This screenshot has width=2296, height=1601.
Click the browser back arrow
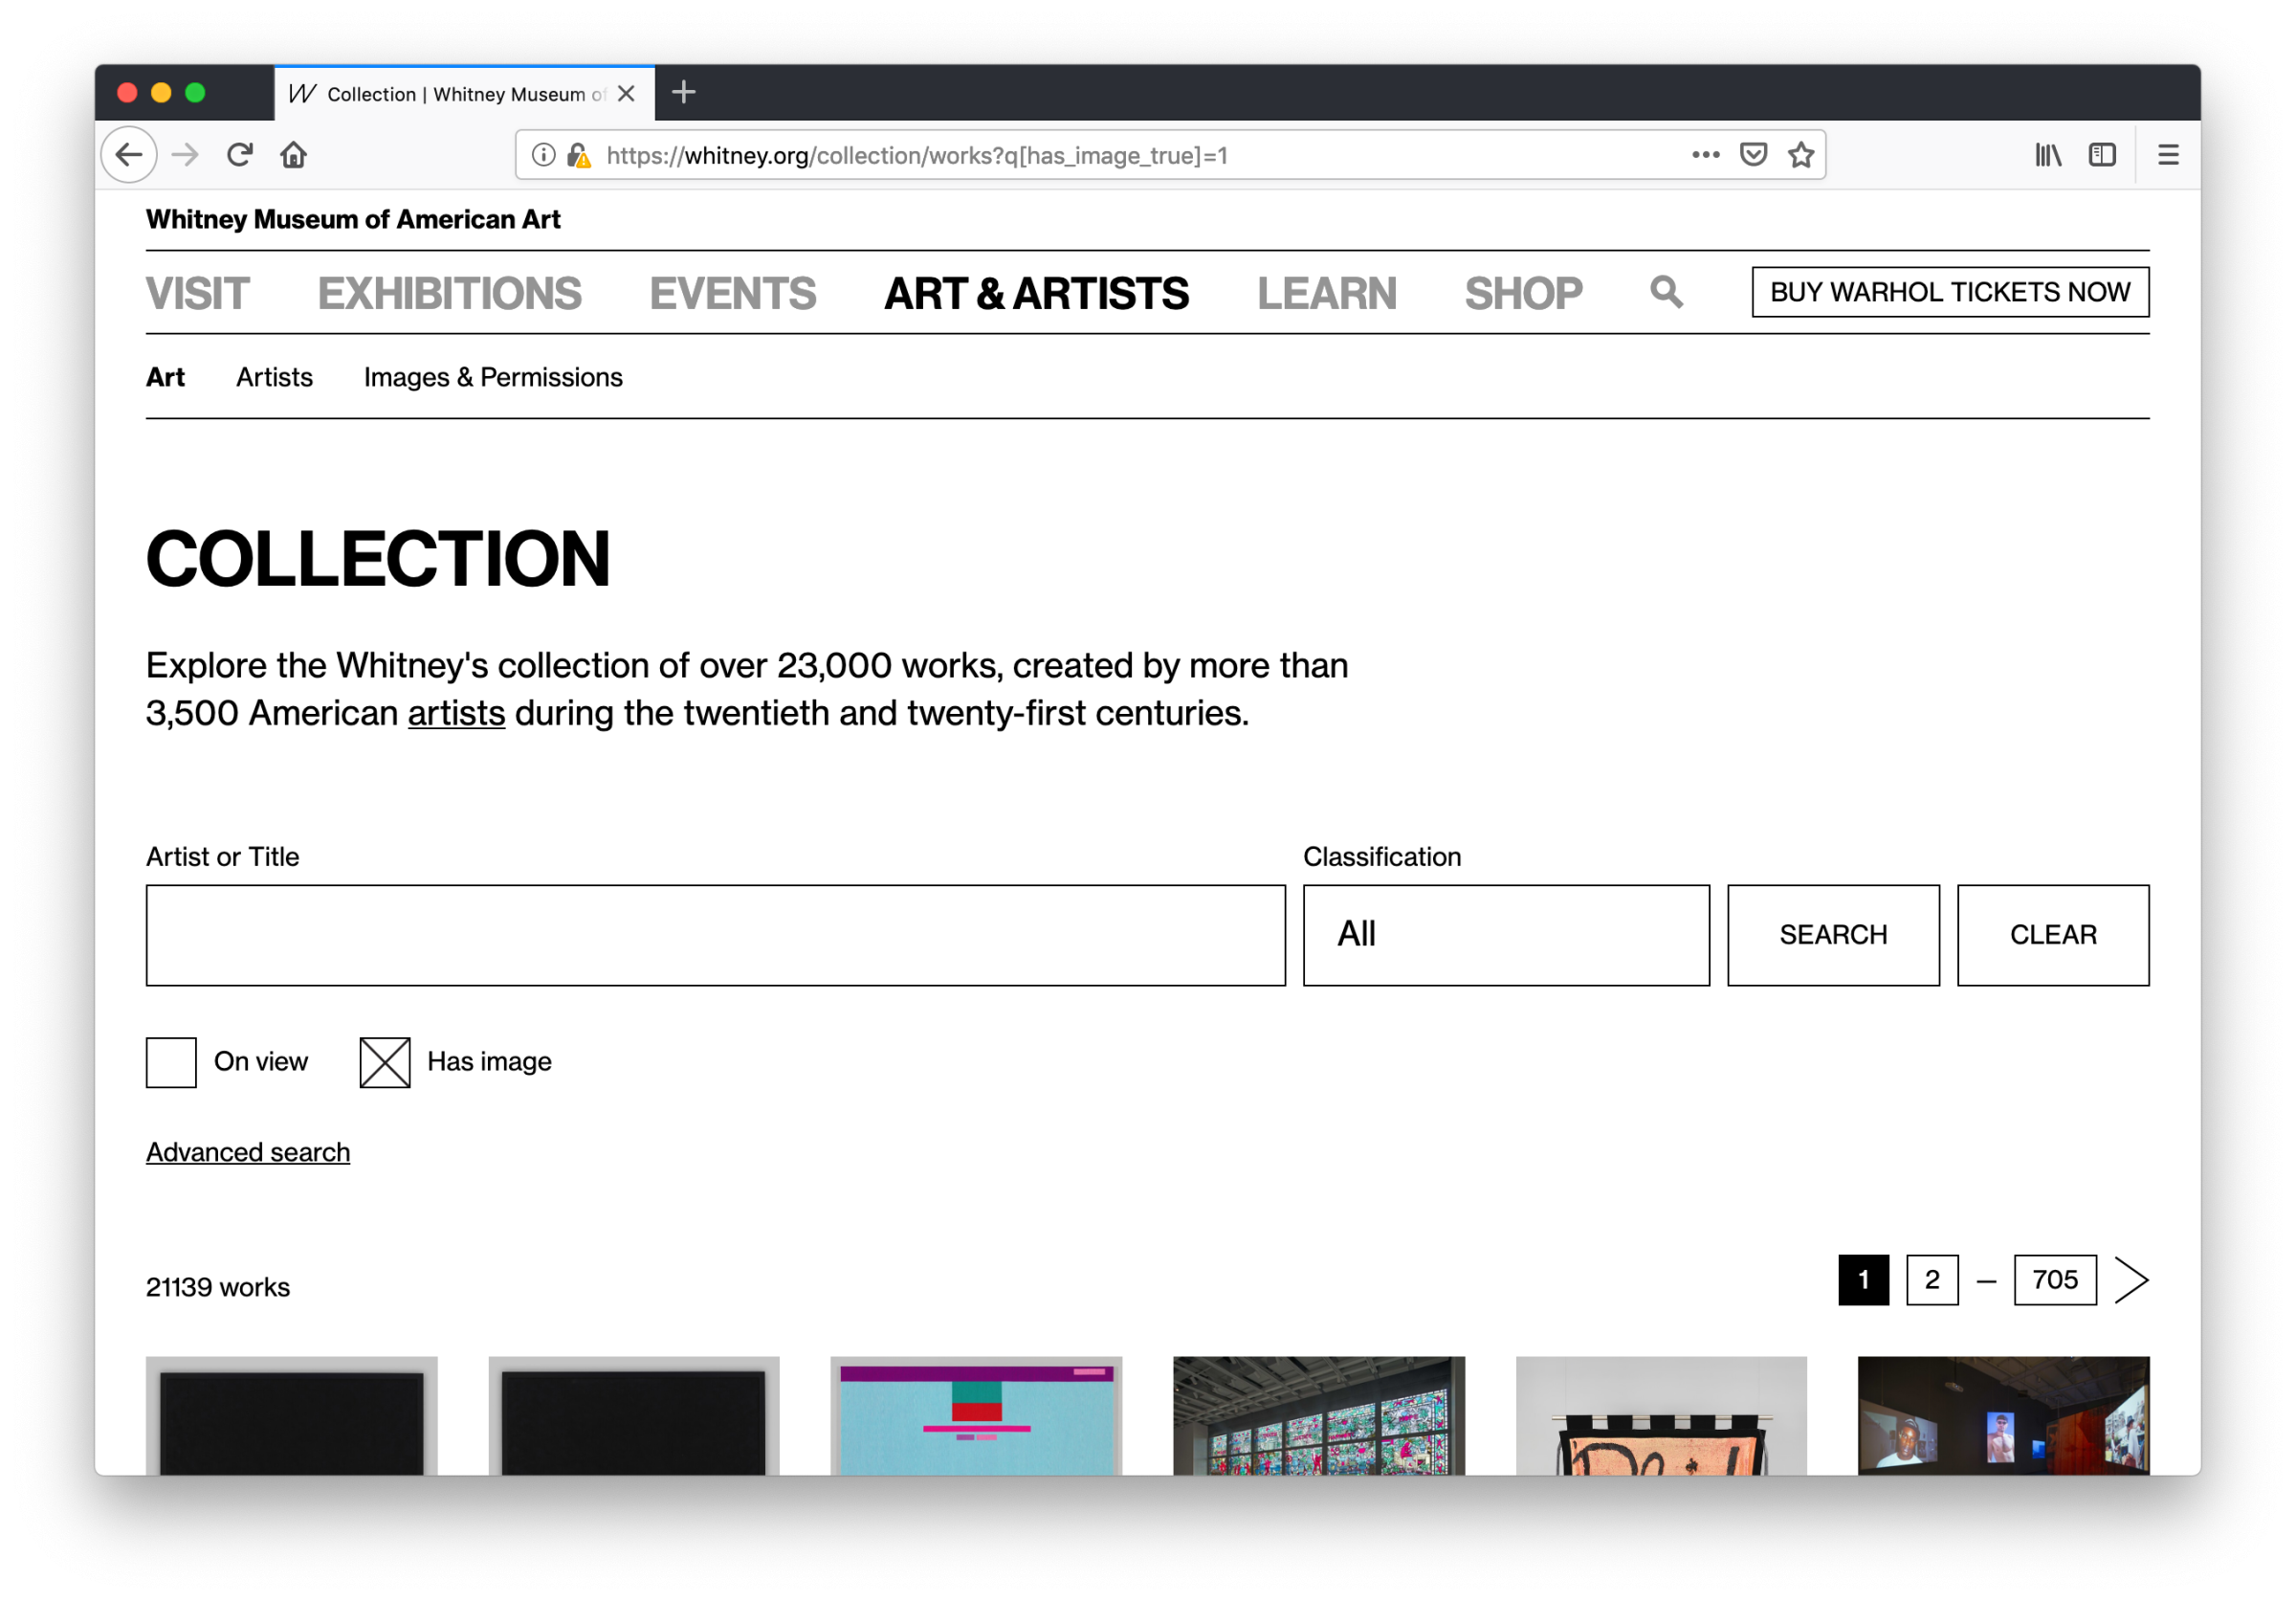pos(129,155)
